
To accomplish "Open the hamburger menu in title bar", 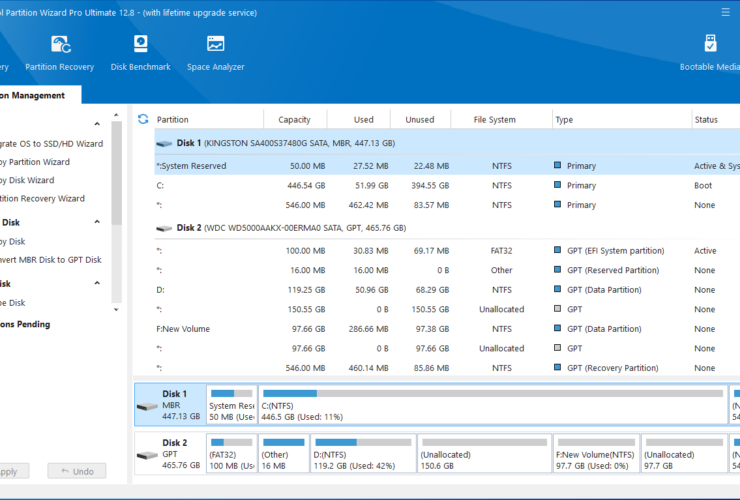I will pos(725,12).
